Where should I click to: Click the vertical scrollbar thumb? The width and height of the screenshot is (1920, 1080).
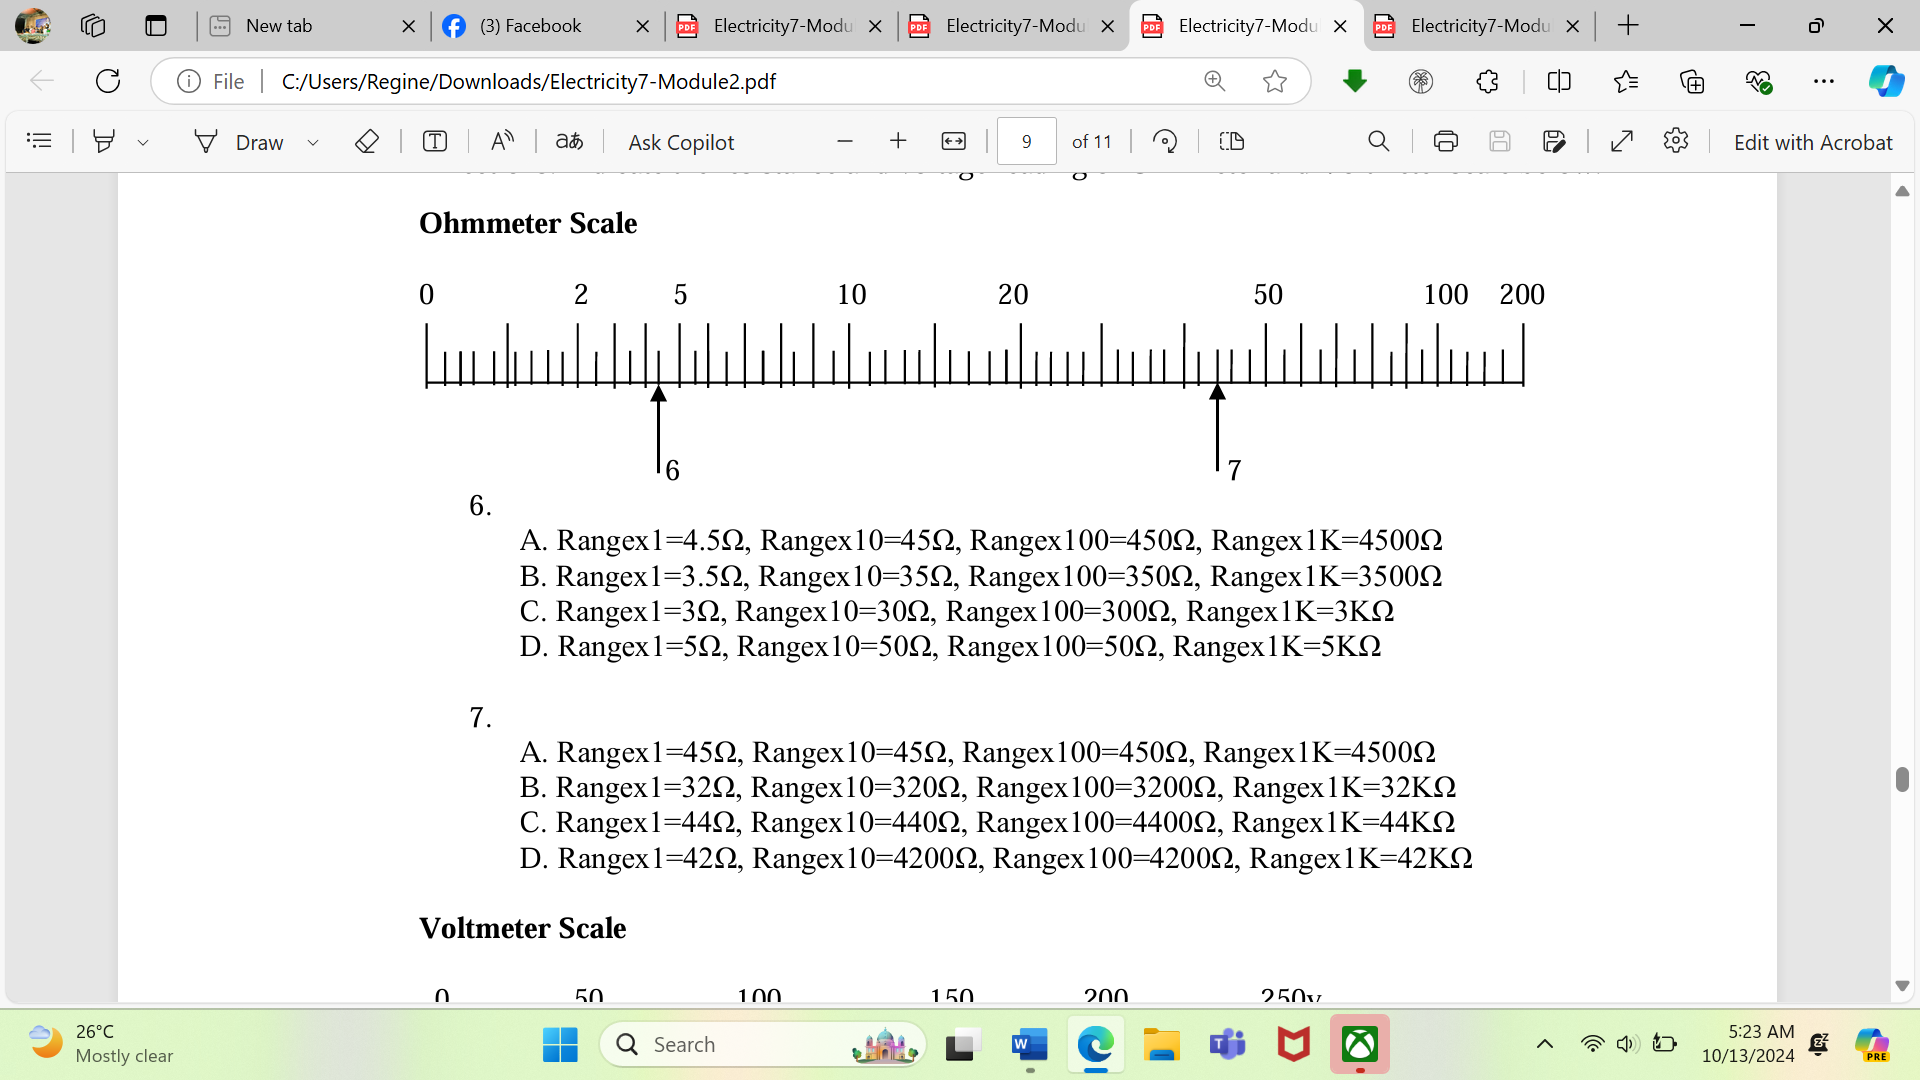coord(1902,779)
